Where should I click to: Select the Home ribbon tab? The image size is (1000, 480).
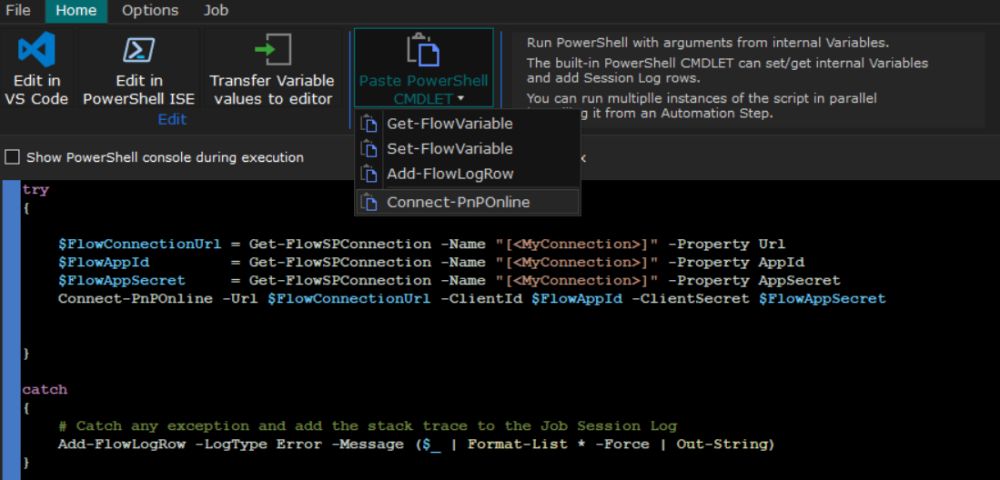76,11
